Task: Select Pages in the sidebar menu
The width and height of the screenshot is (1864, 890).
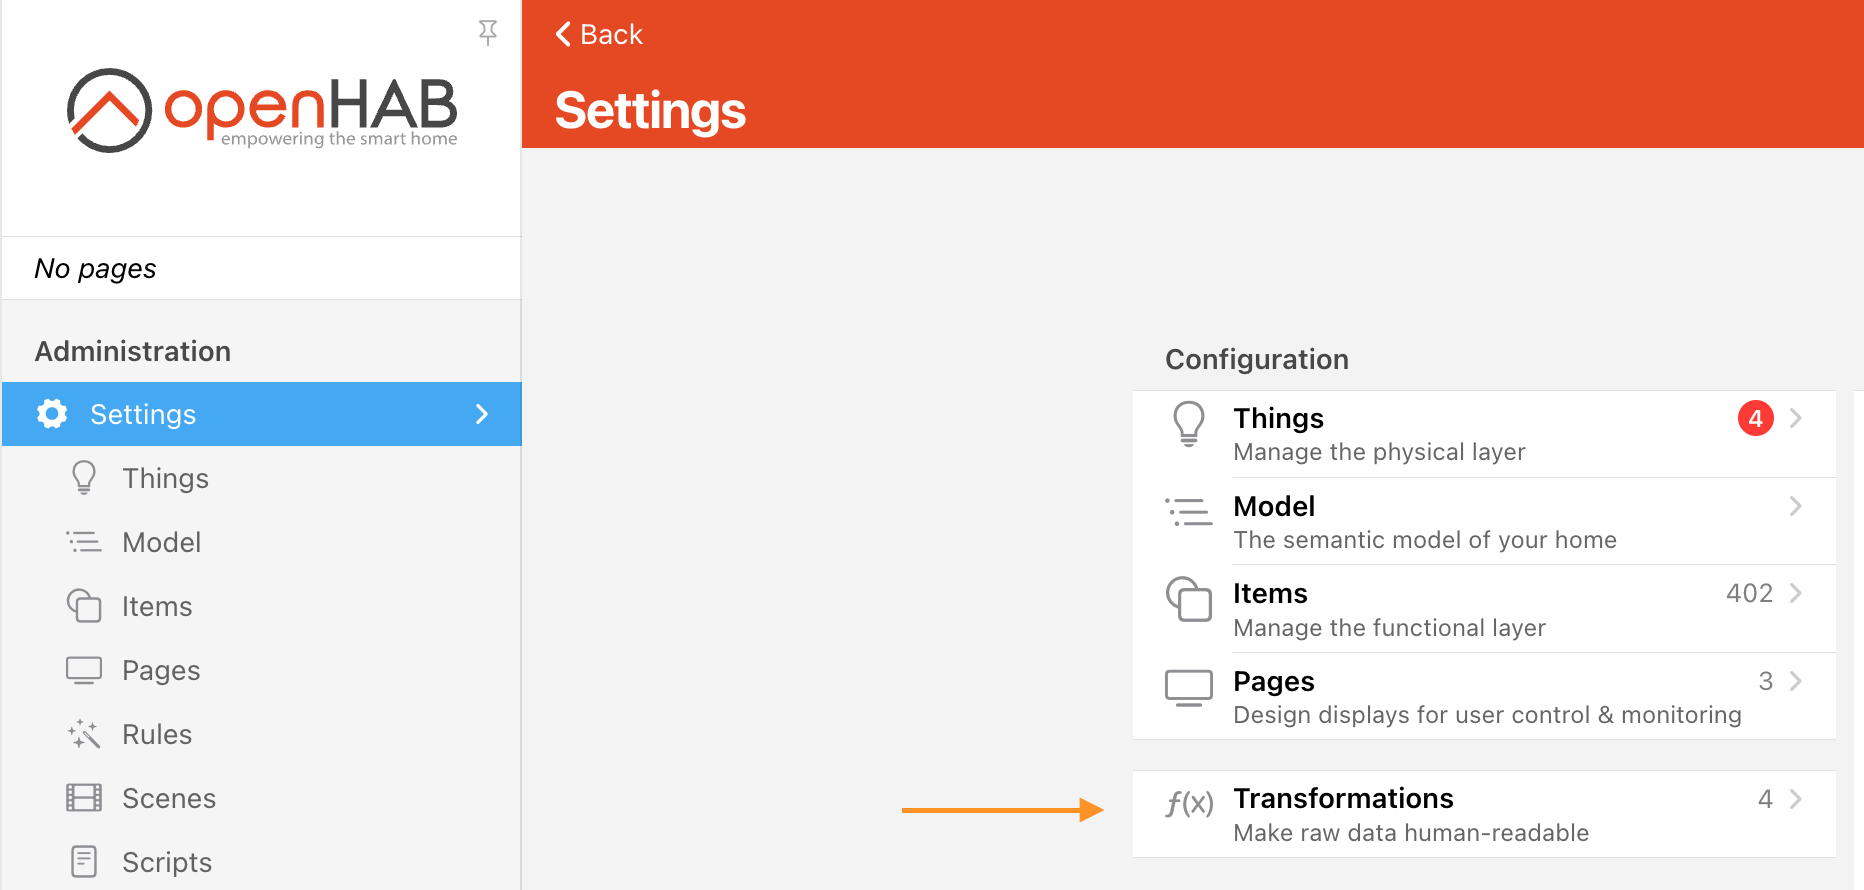Action: click(x=161, y=670)
